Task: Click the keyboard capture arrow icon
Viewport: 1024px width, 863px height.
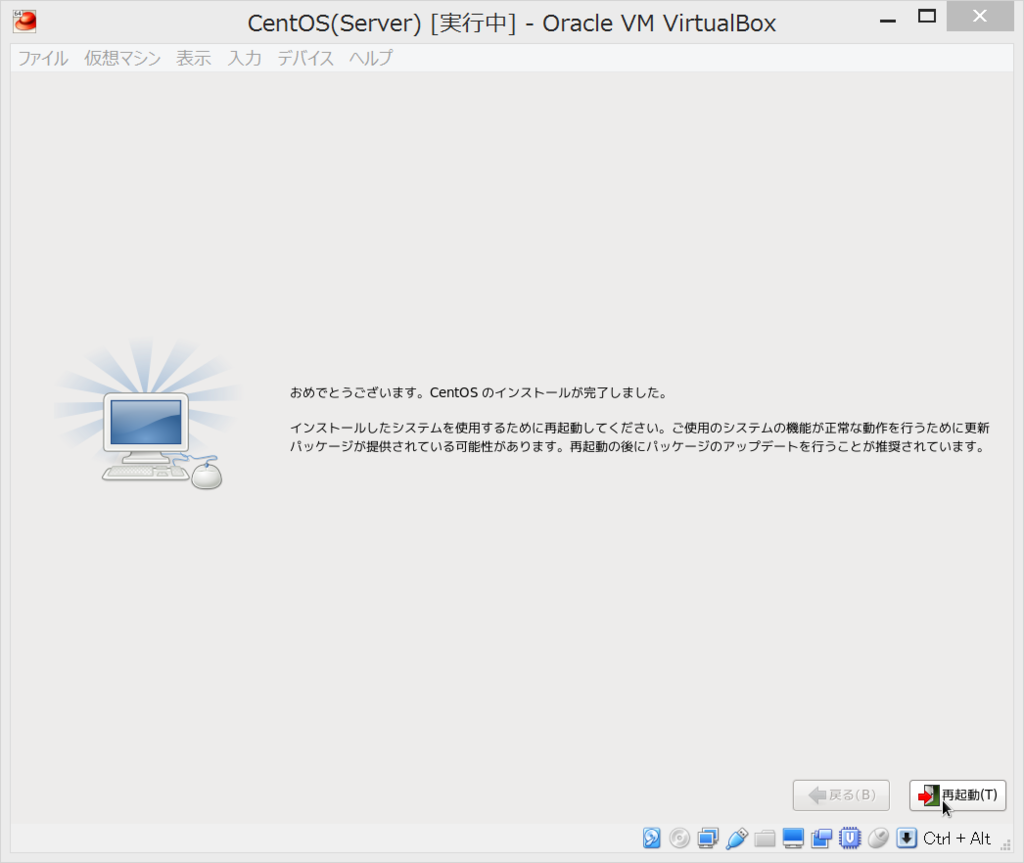Action: (x=906, y=838)
